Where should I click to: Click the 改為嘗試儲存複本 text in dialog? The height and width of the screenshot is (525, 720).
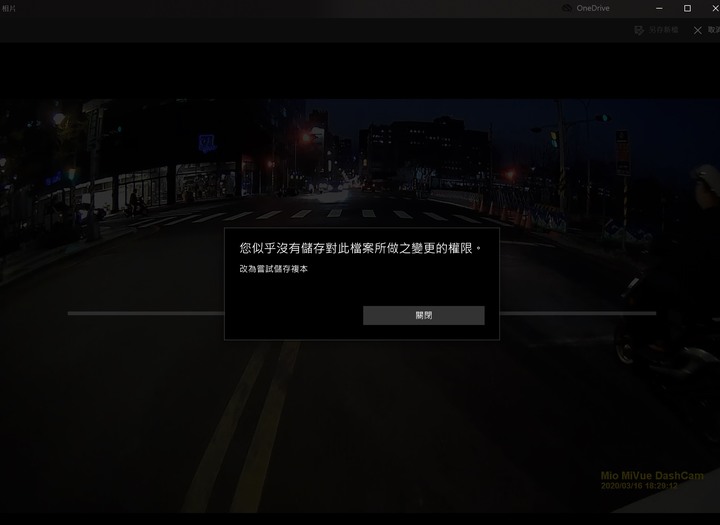pos(274,269)
